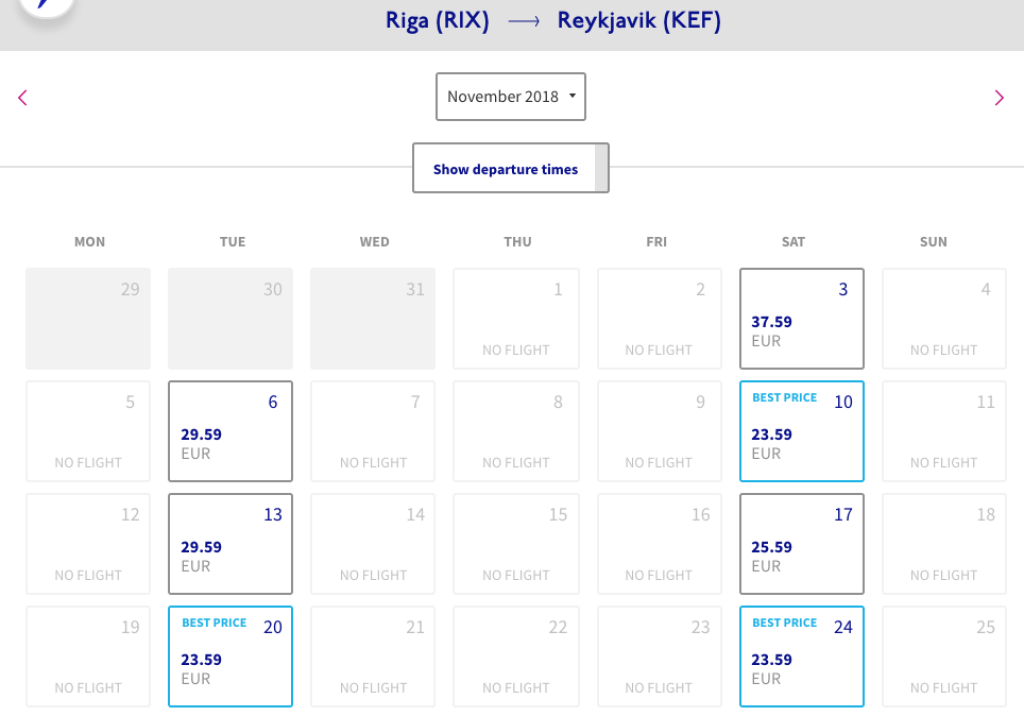Click the no-flight cell for Thursday 1
1024x716 pixels.
[516, 319]
